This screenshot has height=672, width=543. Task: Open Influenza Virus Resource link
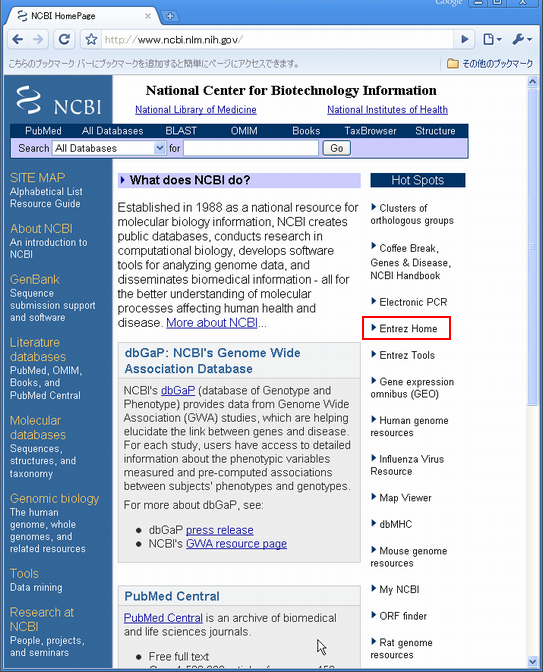(407, 465)
